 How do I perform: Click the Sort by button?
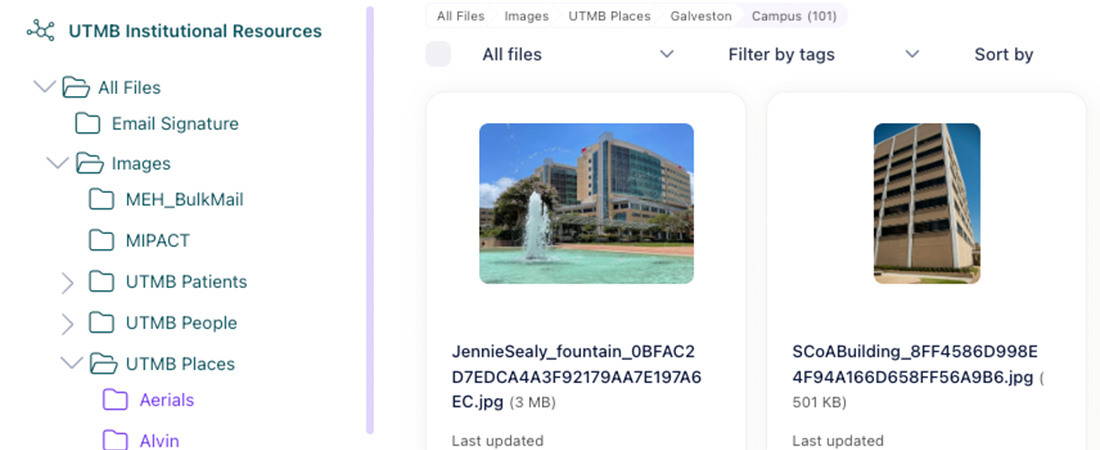[1003, 54]
